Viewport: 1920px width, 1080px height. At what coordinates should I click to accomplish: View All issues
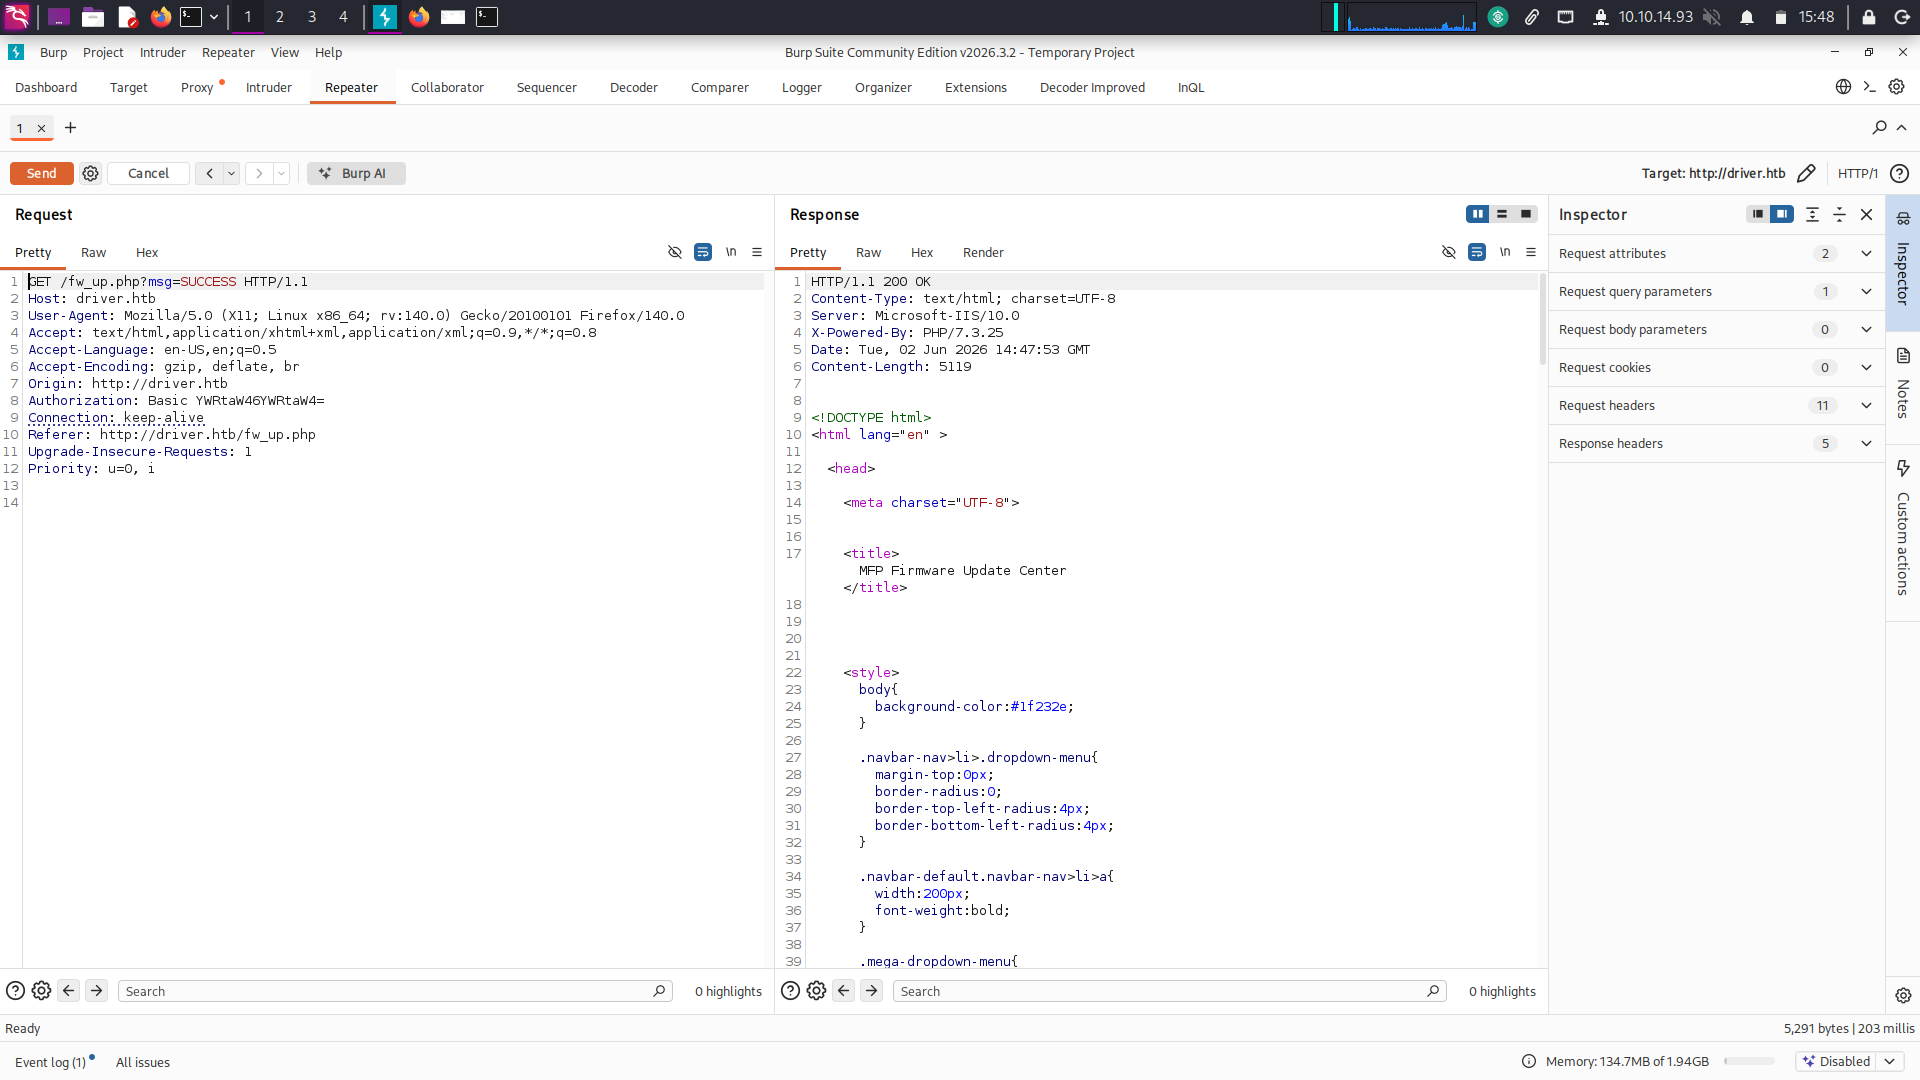[143, 1062]
